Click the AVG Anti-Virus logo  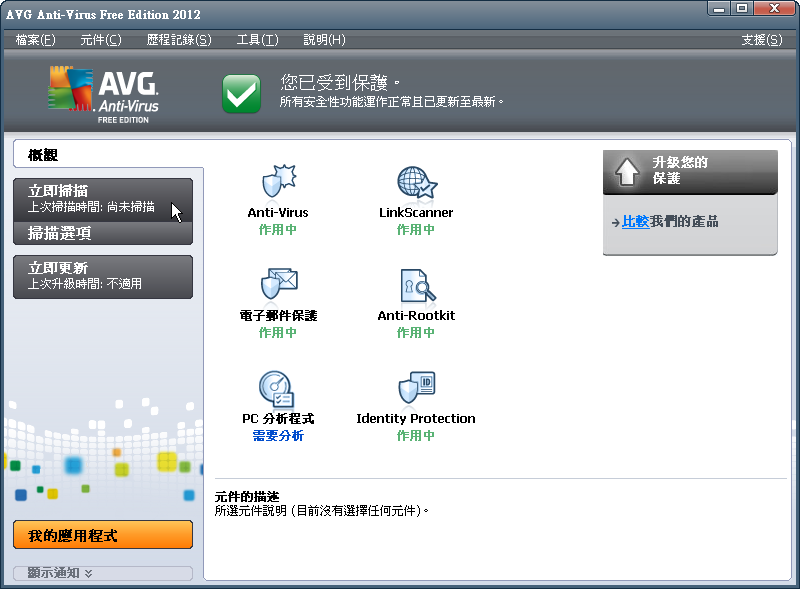[x=104, y=94]
